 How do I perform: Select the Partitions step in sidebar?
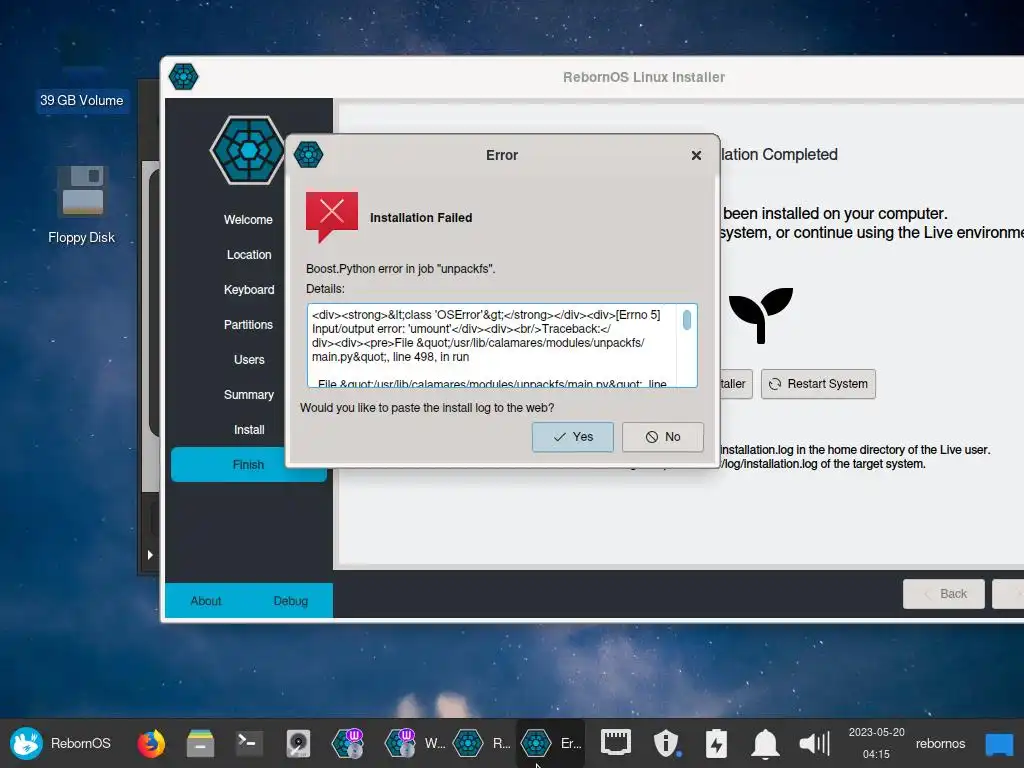pos(248,325)
